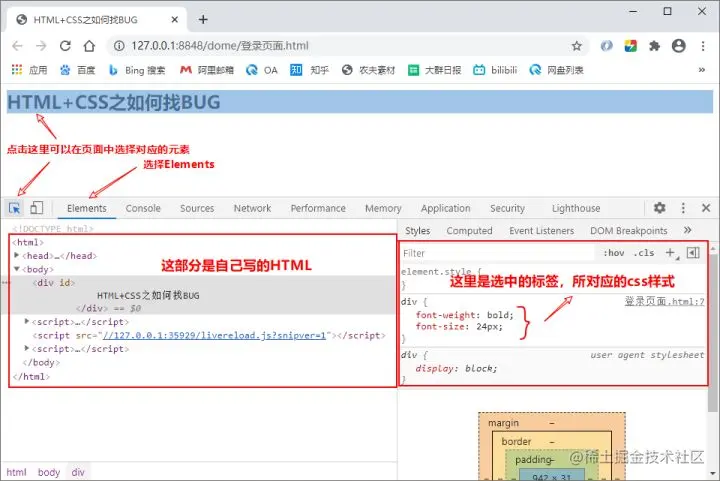Bookmark this page with the star
Screen dimensions: 720x481
click(576, 46)
